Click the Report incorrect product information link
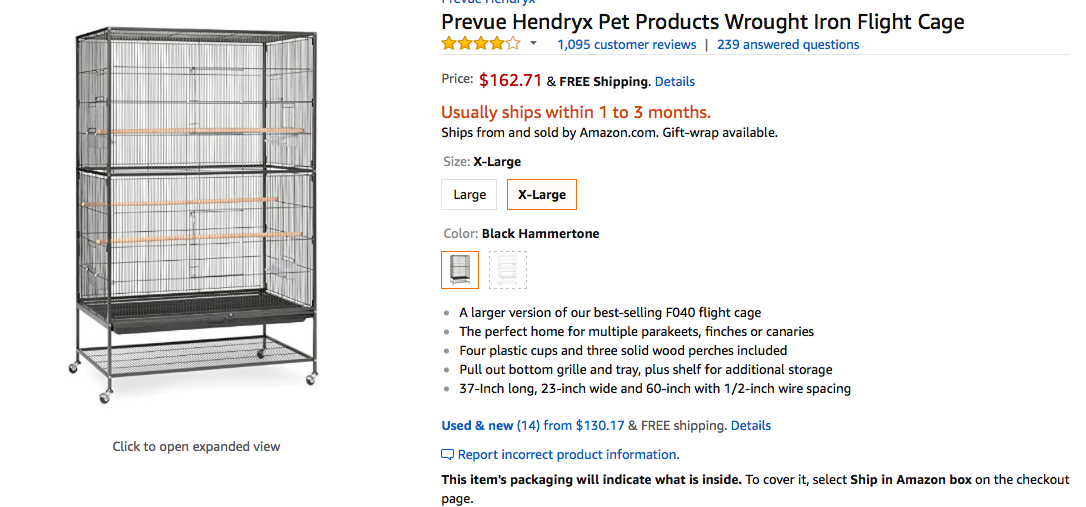1086x507 pixels. tap(568, 455)
